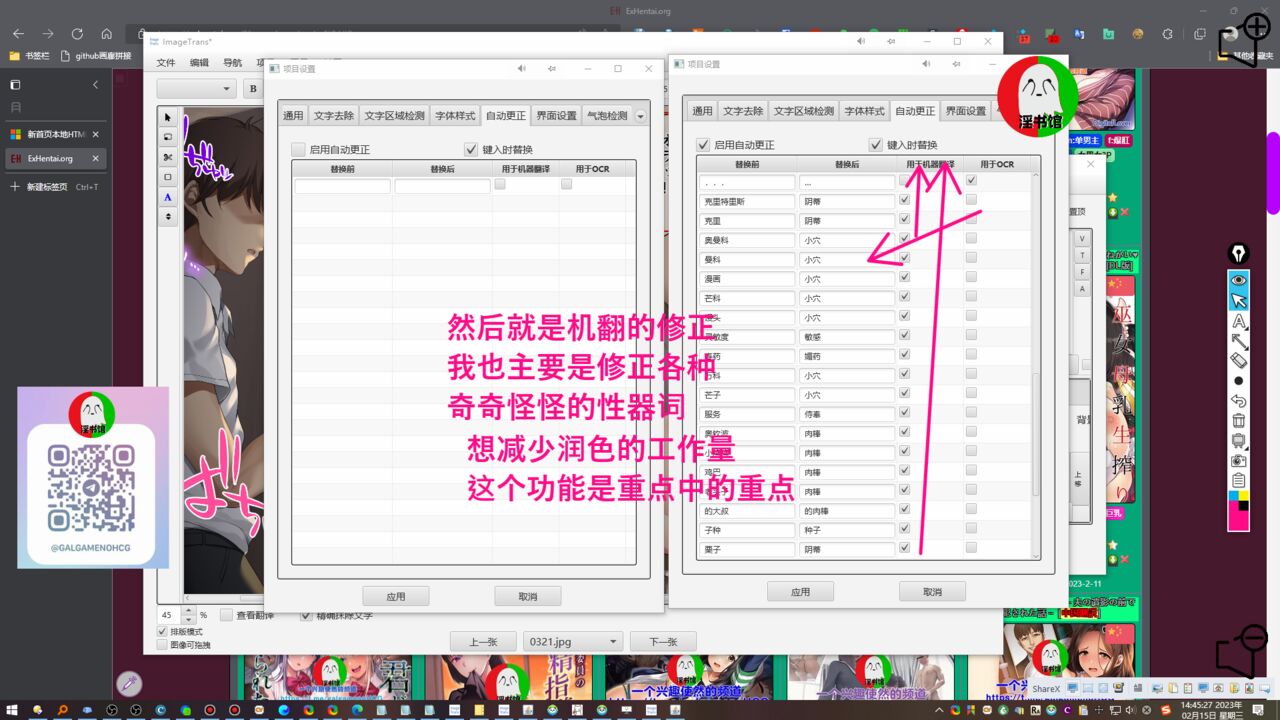Enable the 启用自动更正 checkbox in left dialog
The width and height of the screenshot is (1280, 720).
pos(298,149)
